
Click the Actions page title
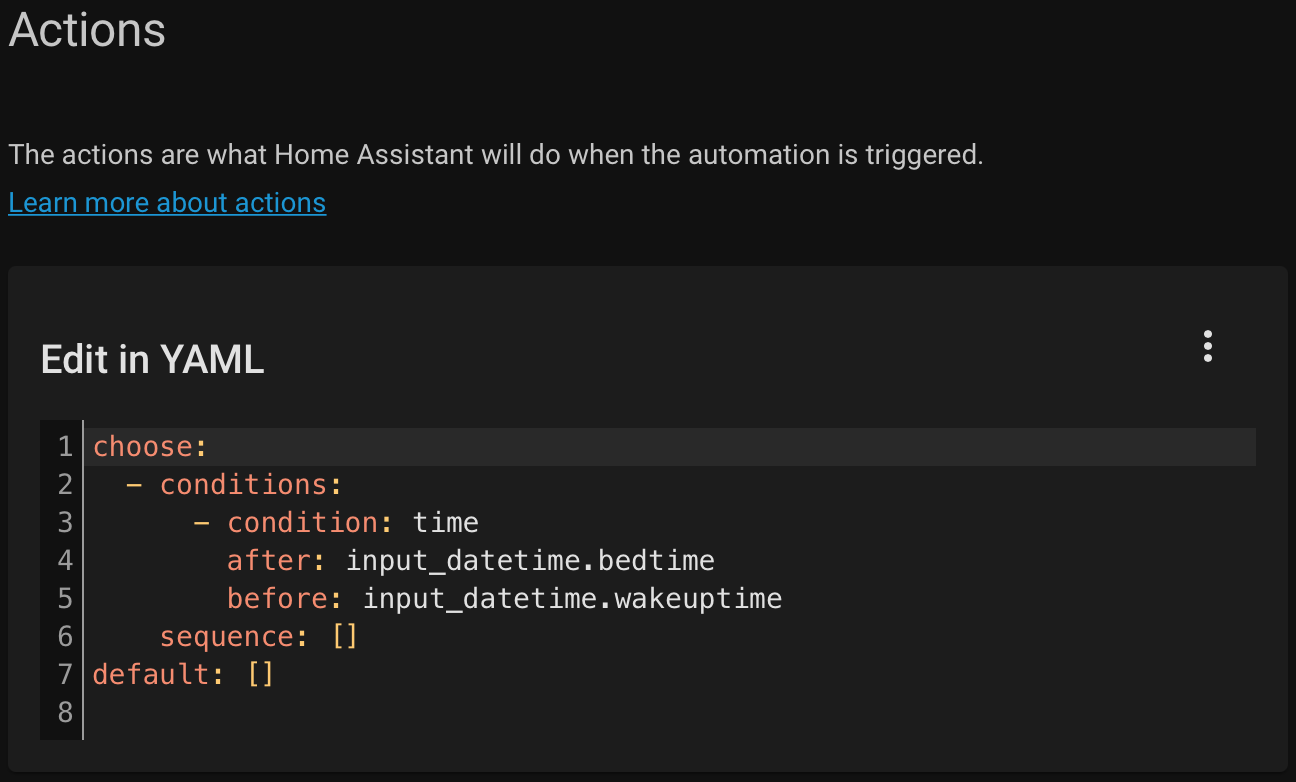(86, 30)
